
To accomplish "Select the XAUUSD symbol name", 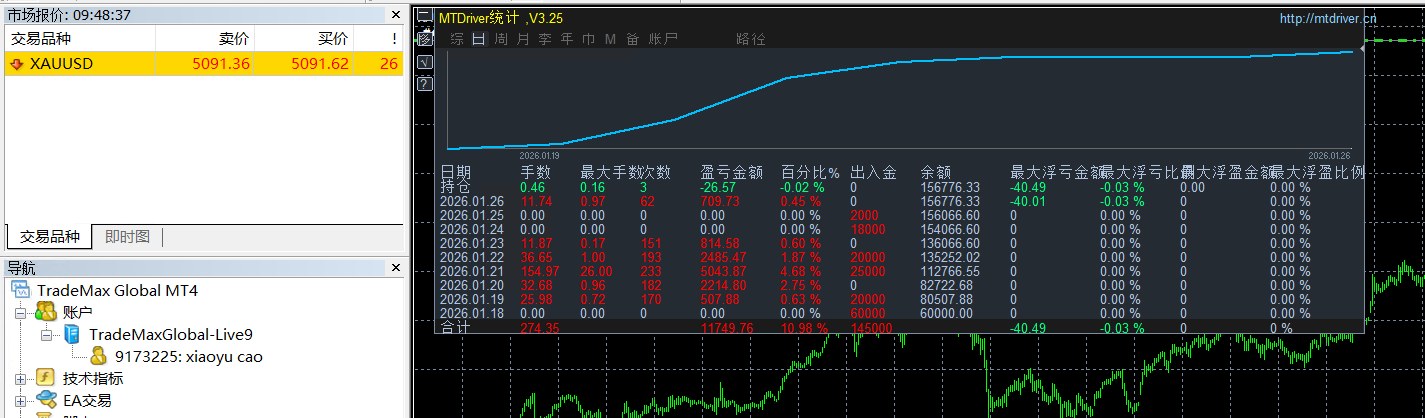I will click(61, 64).
